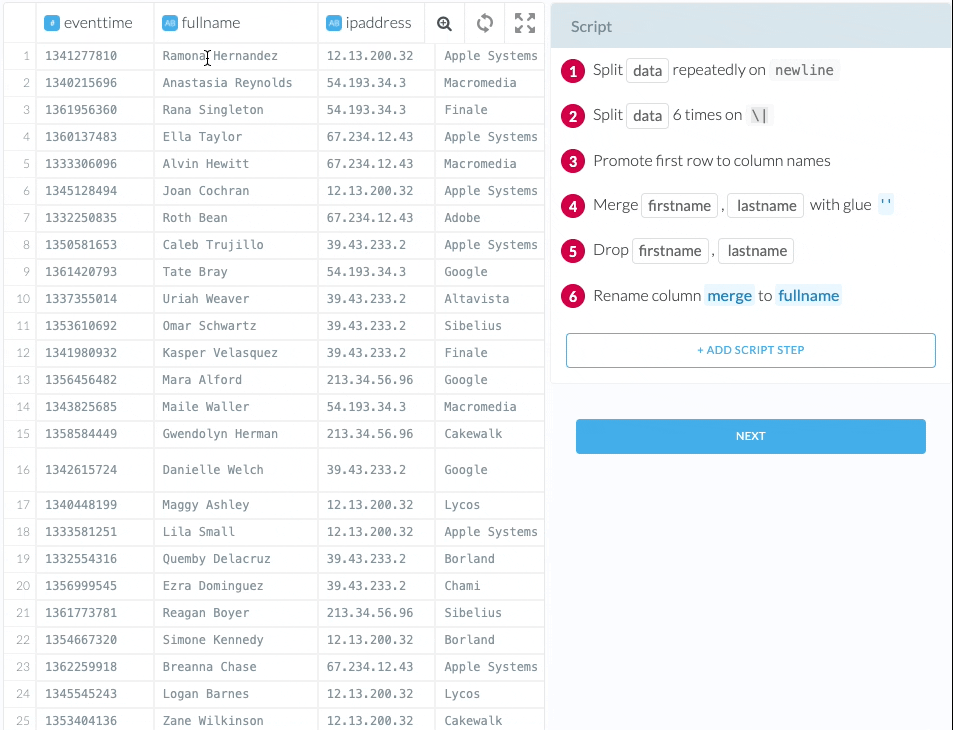
Task: Select the Promote first row step
Action: [711, 161]
